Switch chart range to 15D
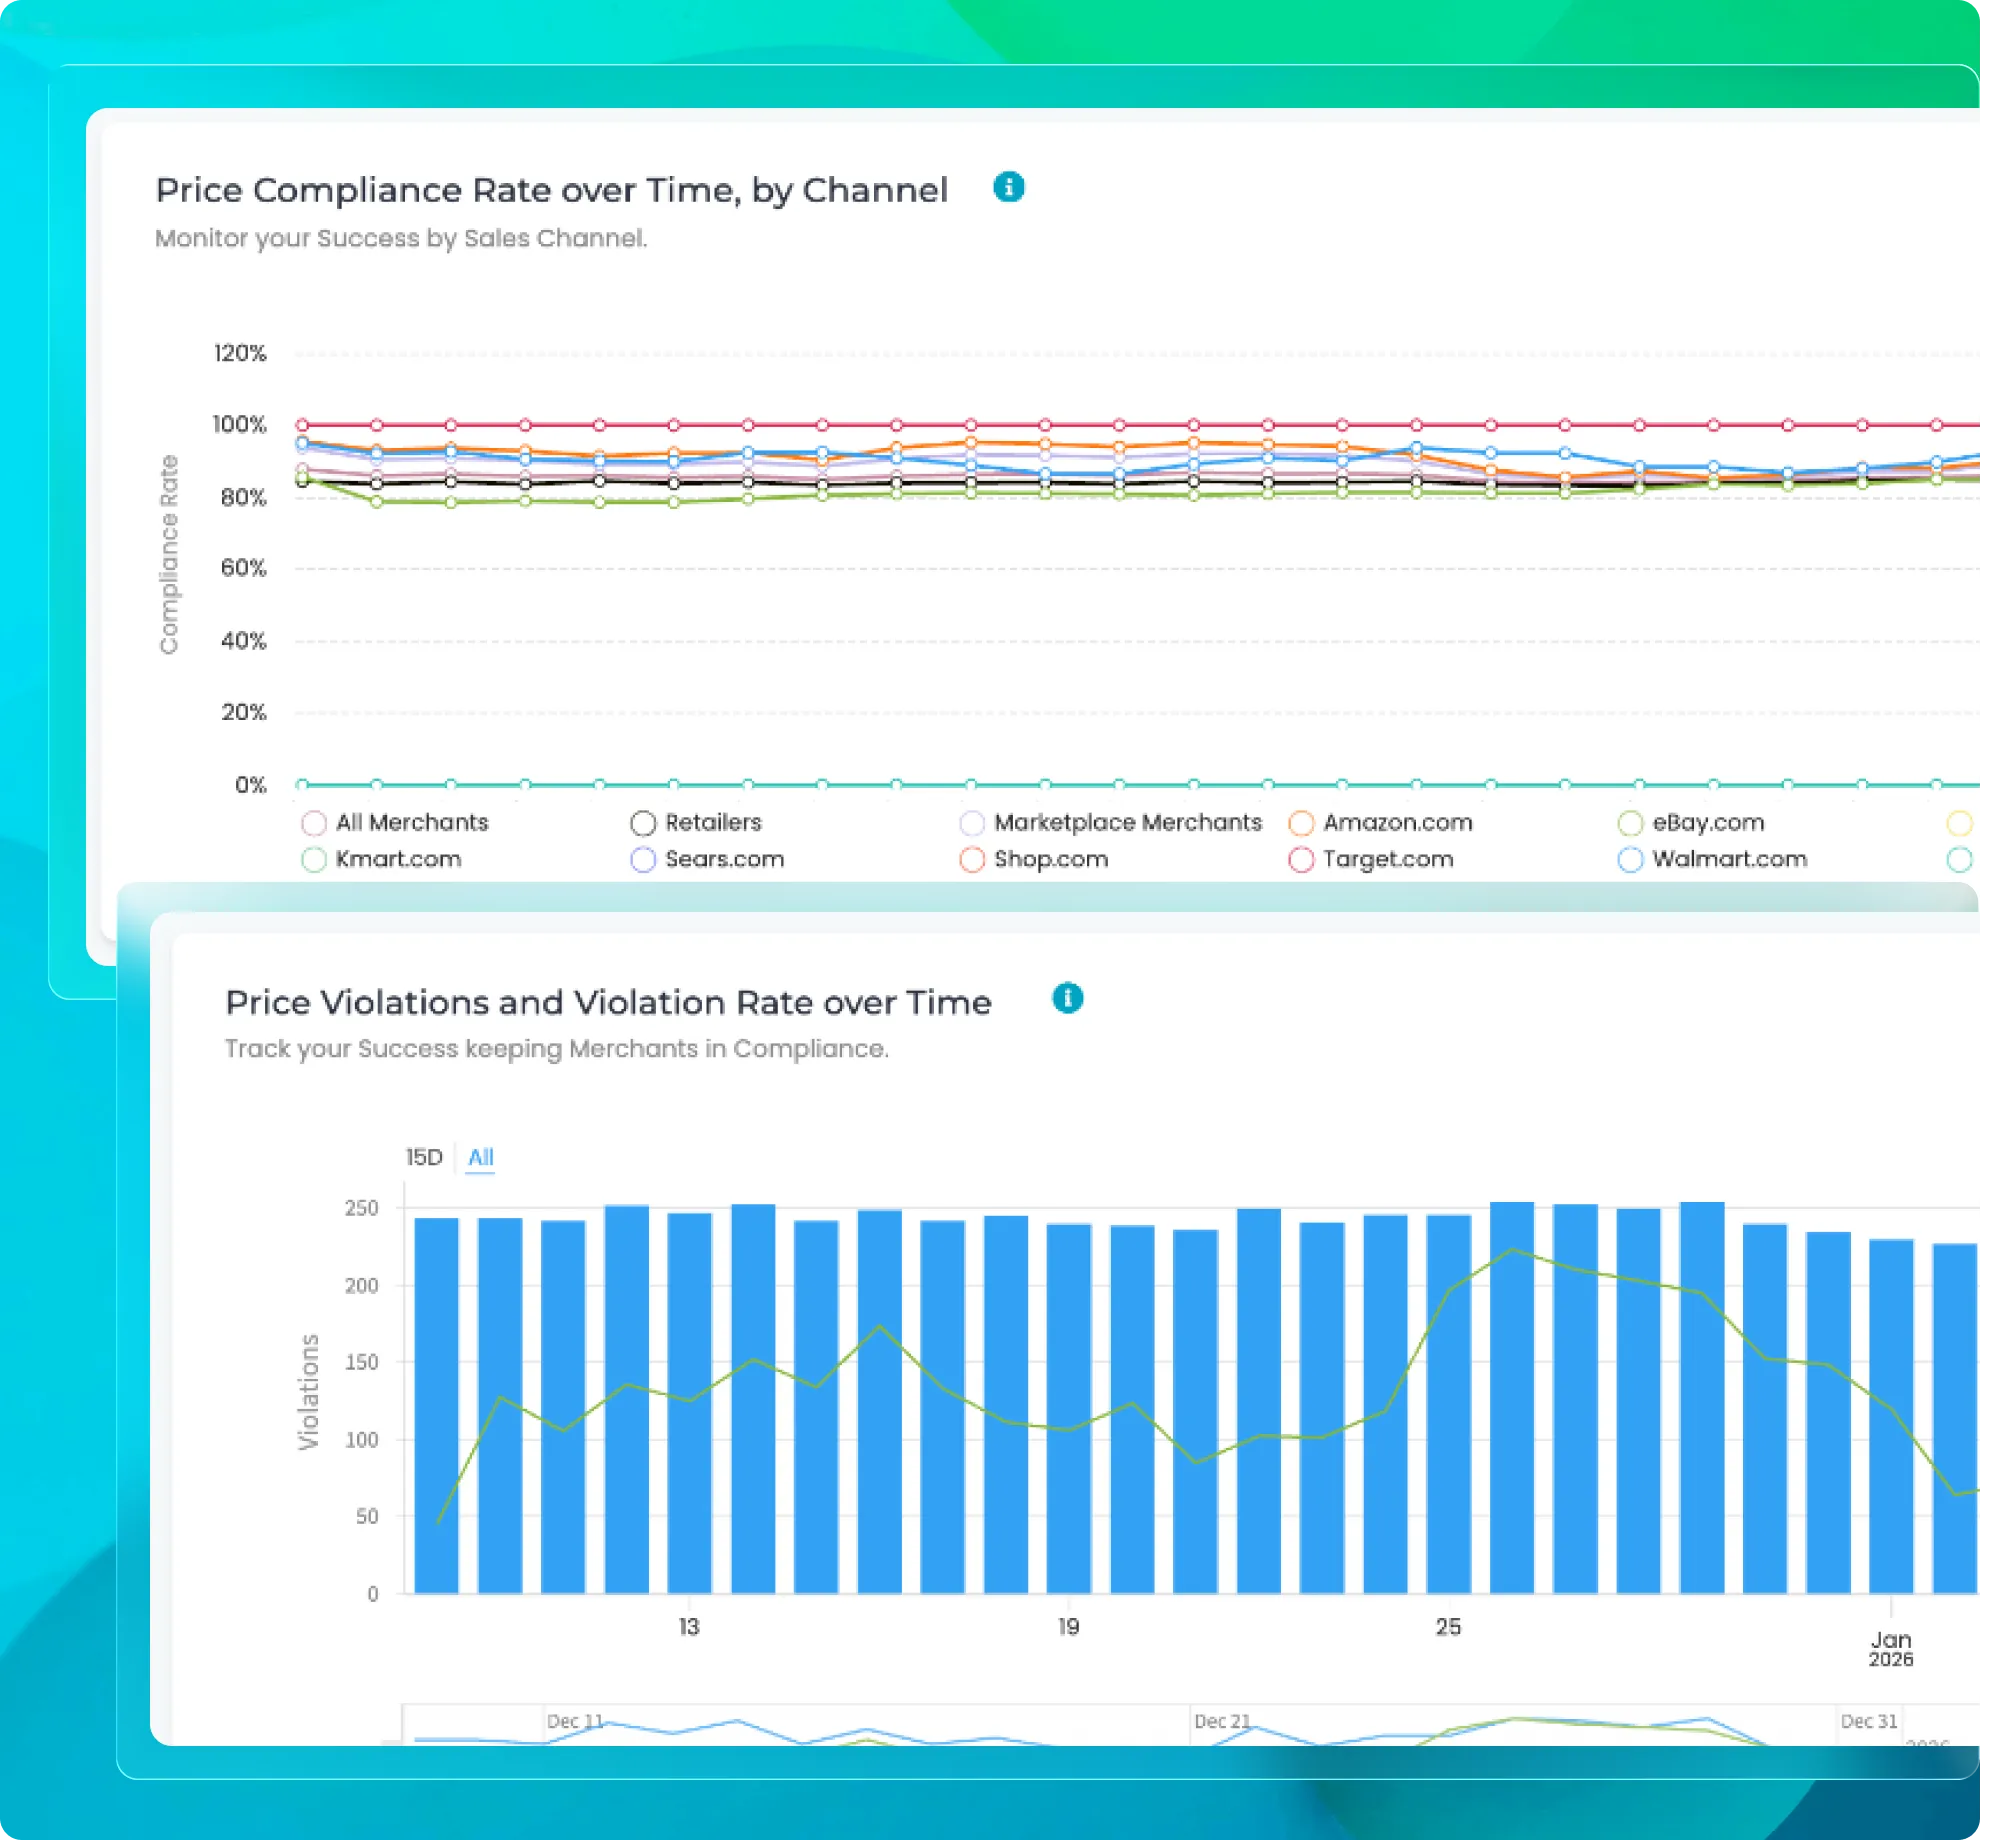Viewport: 2000px width, 1840px height. [424, 1157]
